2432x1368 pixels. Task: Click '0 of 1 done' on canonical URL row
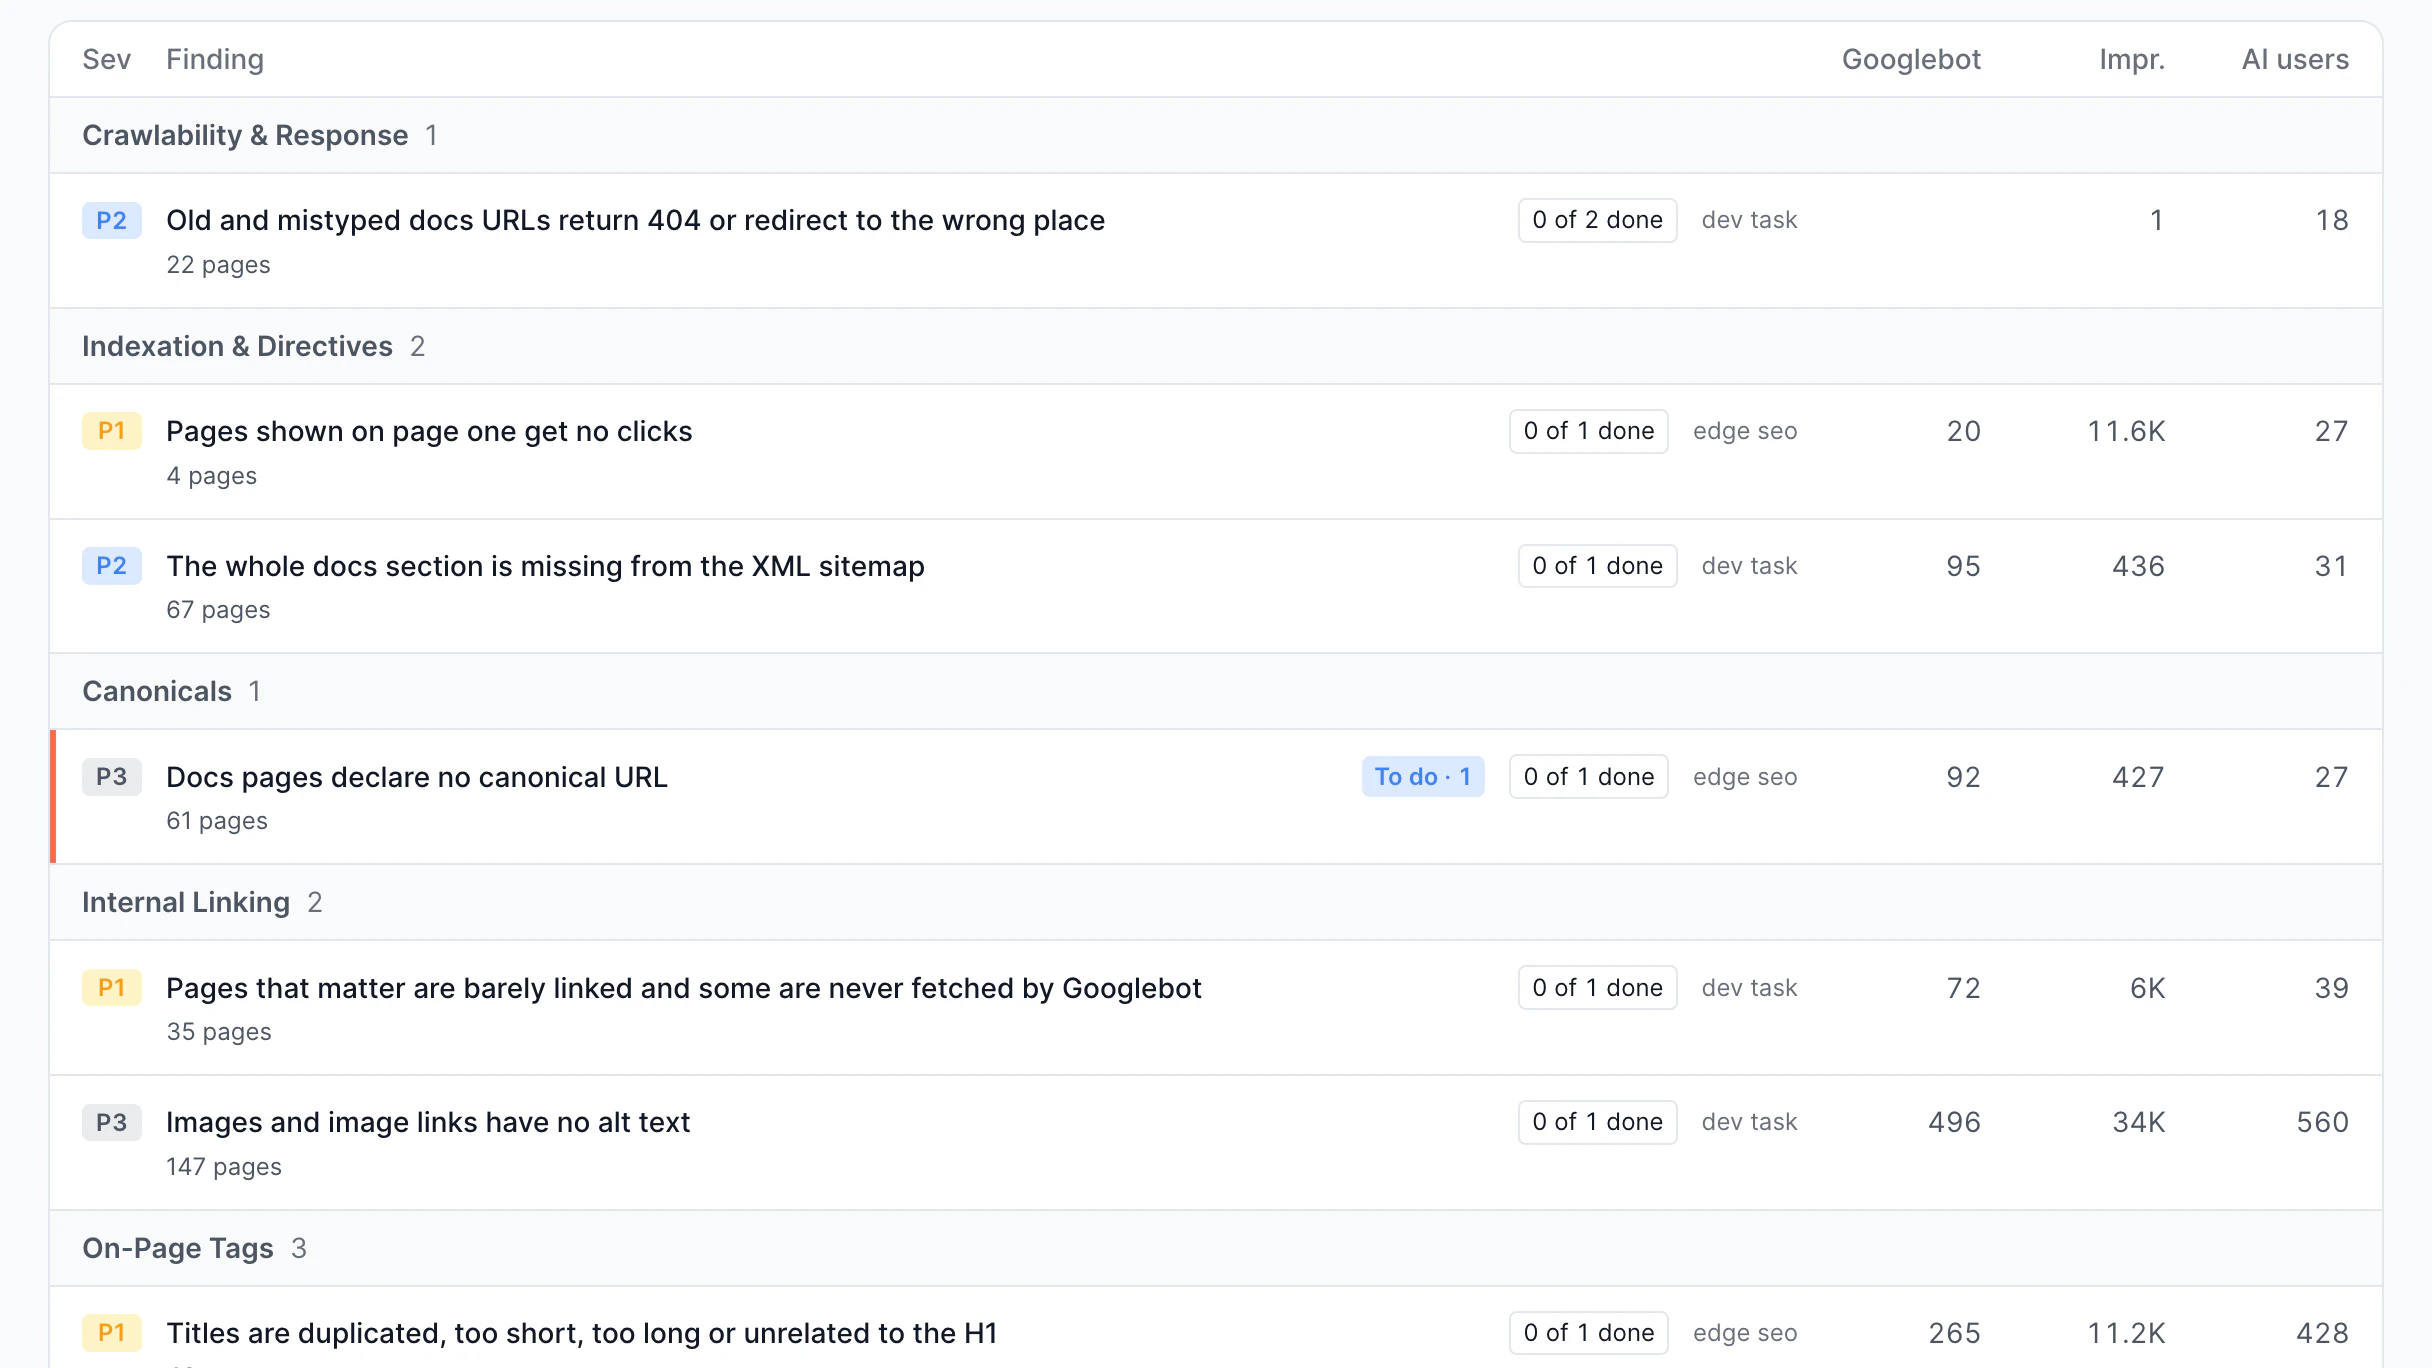click(1588, 777)
